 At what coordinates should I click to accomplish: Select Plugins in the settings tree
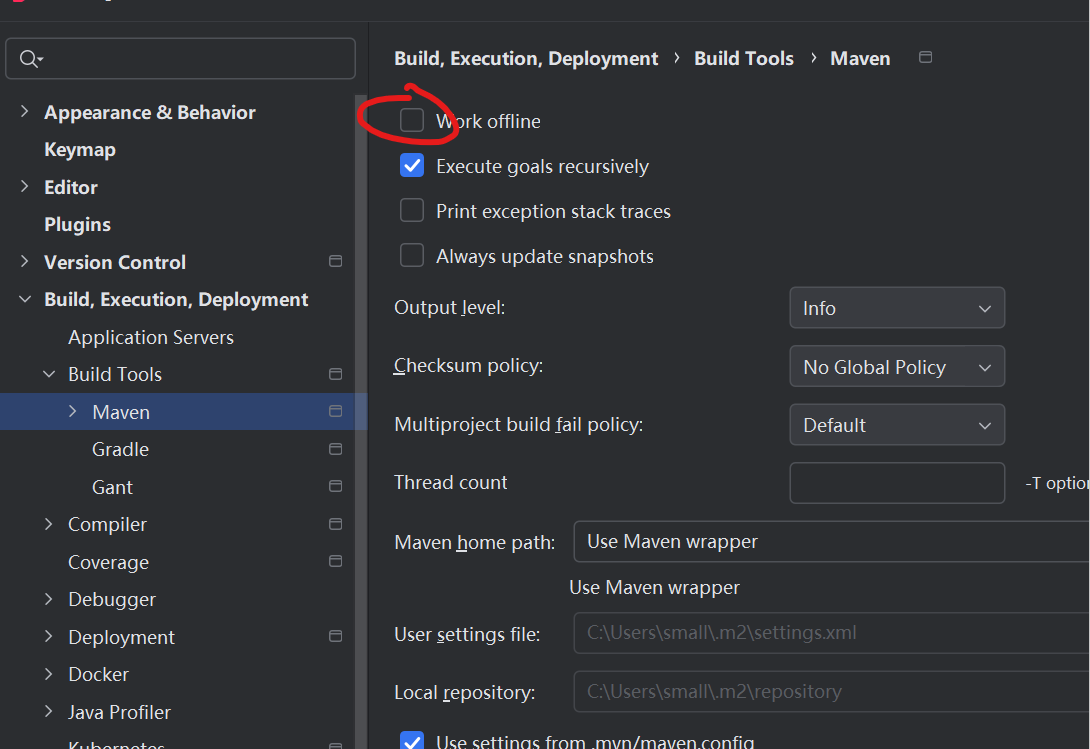click(x=77, y=225)
